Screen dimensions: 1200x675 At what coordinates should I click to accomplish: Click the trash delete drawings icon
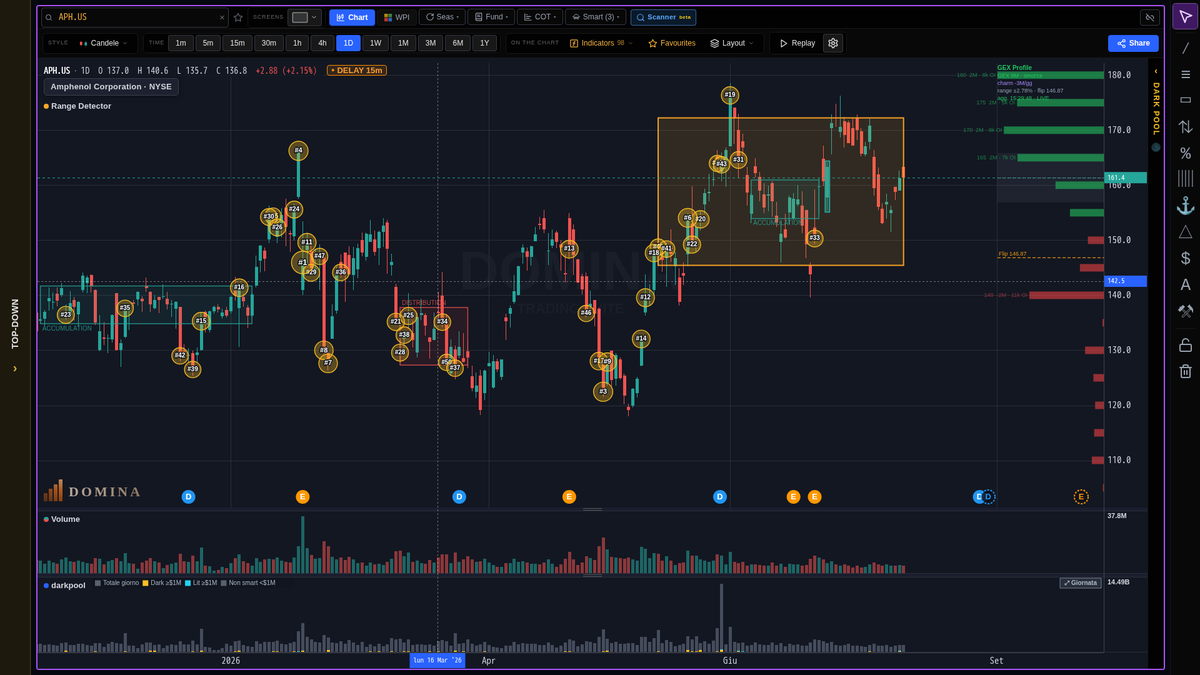pos(1185,371)
